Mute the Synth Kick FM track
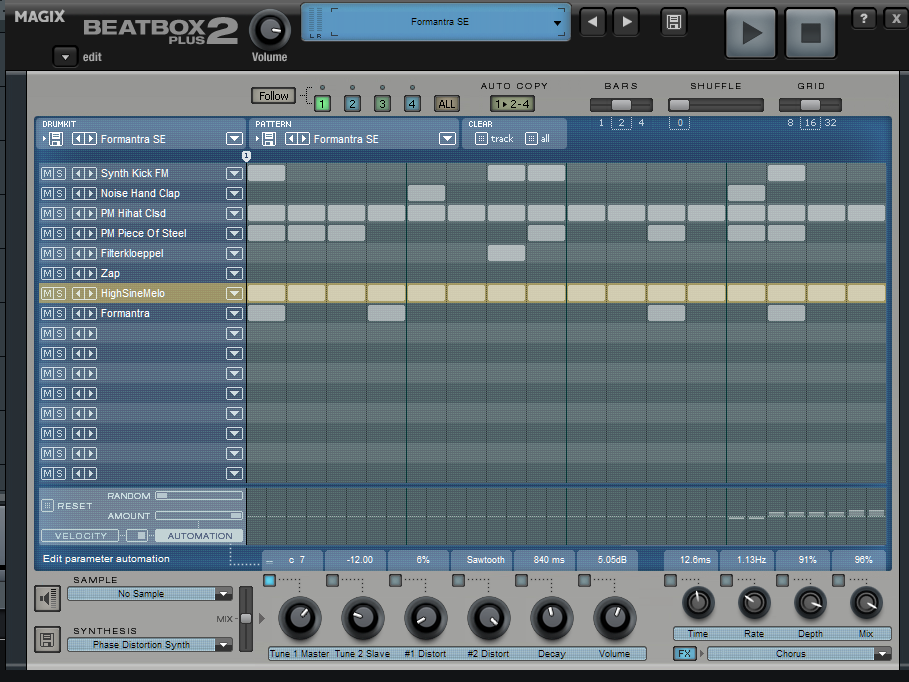909x682 pixels. click(48, 173)
